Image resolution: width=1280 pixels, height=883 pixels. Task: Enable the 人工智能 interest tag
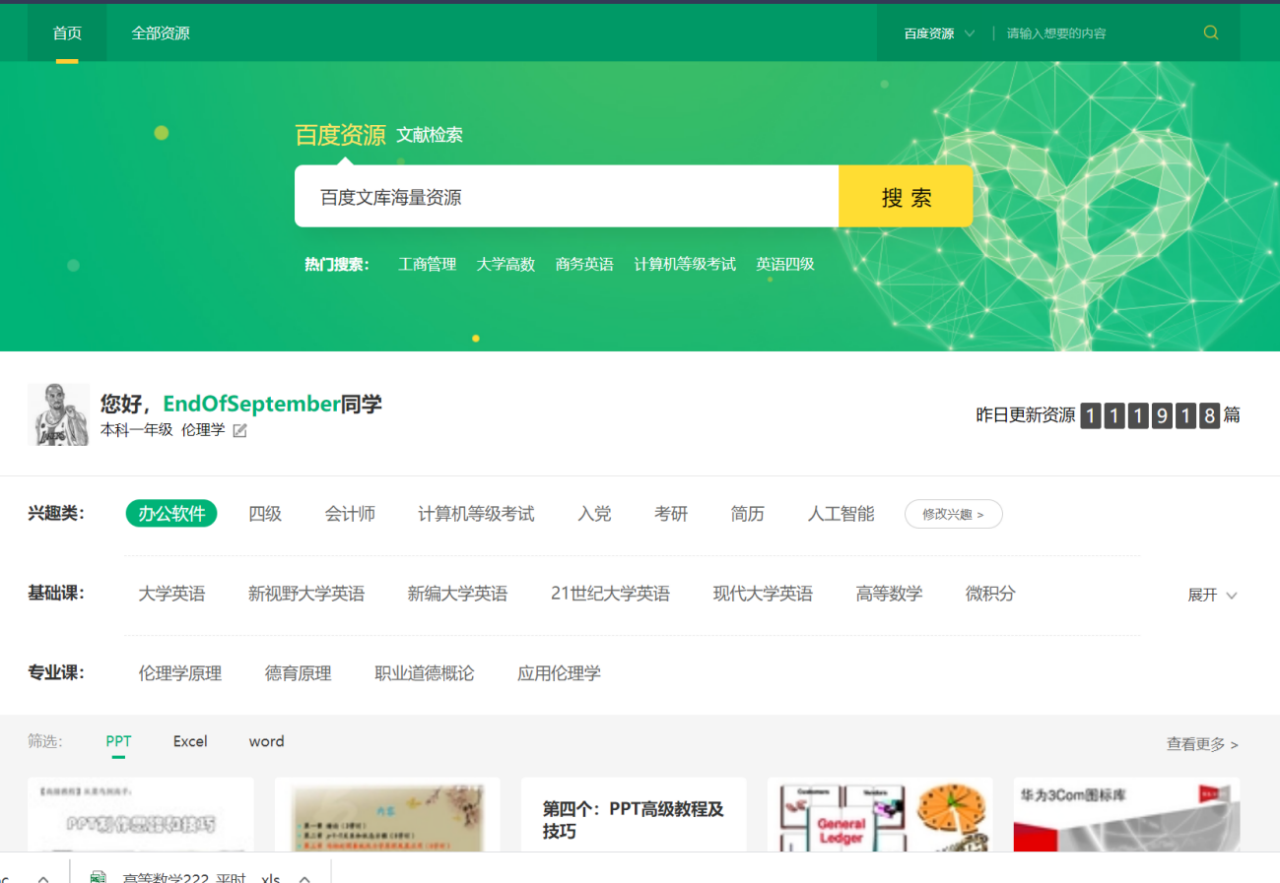(x=839, y=513)
